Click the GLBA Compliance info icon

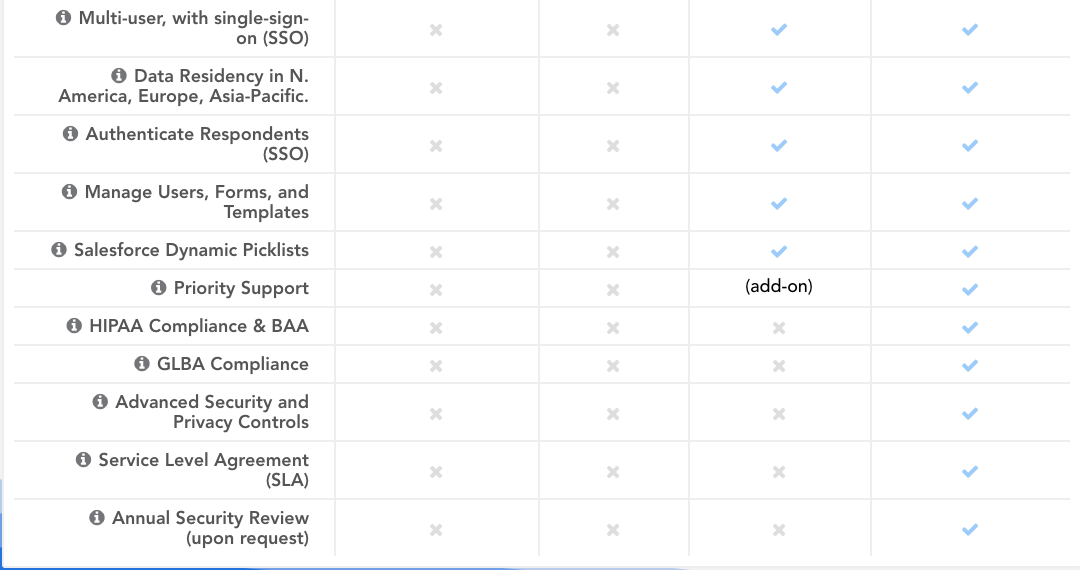[x=141, y=364]
